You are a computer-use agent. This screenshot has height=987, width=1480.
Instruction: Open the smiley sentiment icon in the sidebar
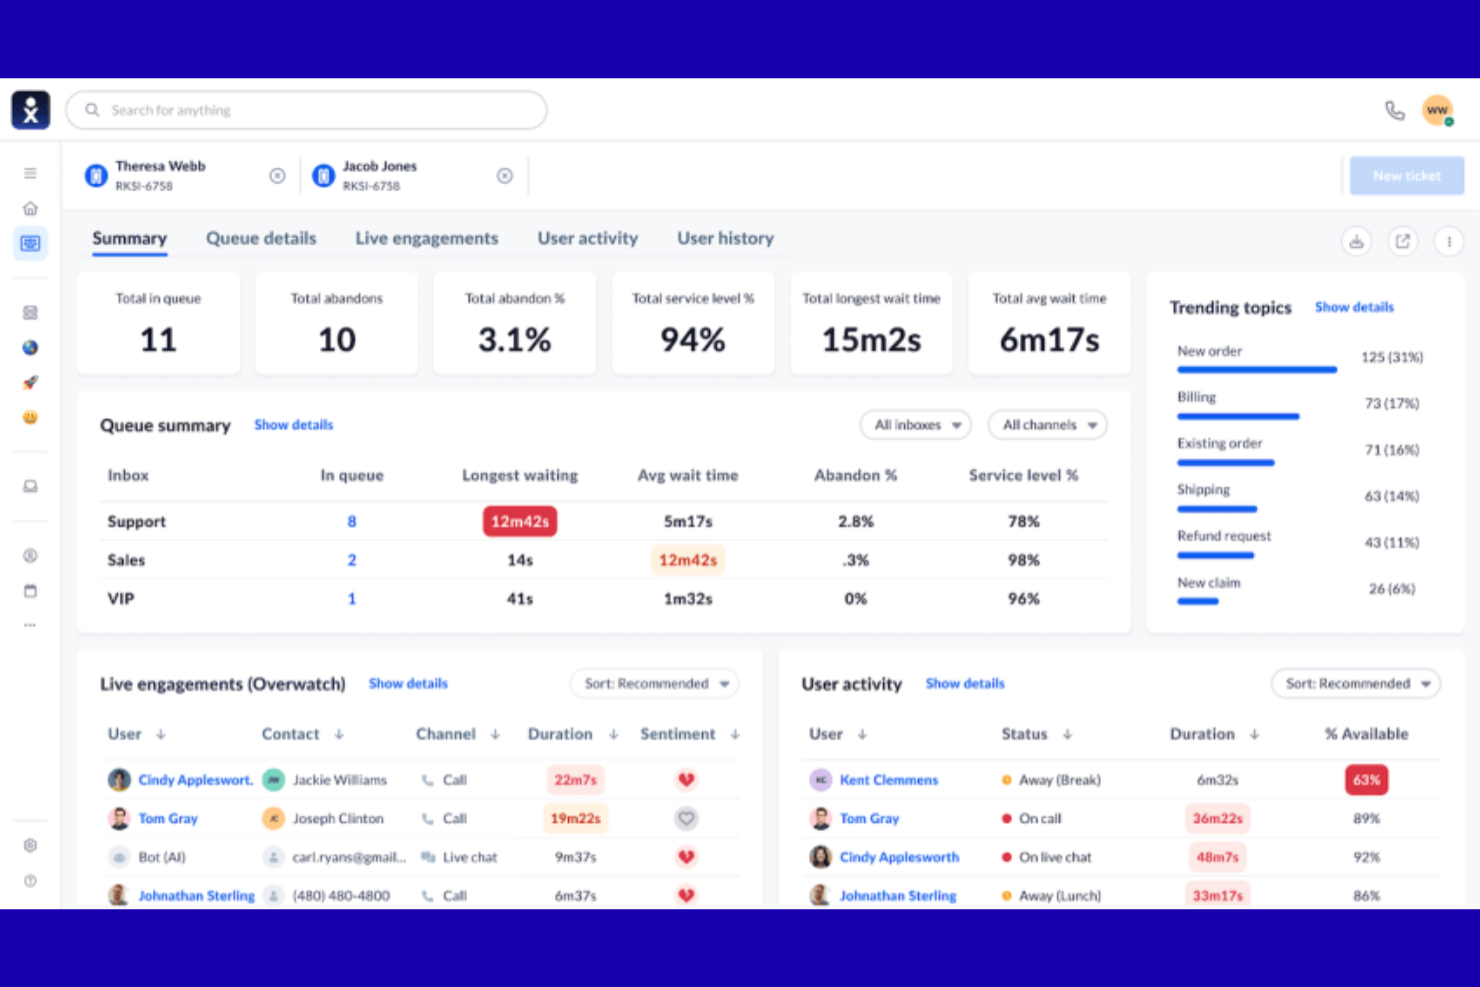30,417
